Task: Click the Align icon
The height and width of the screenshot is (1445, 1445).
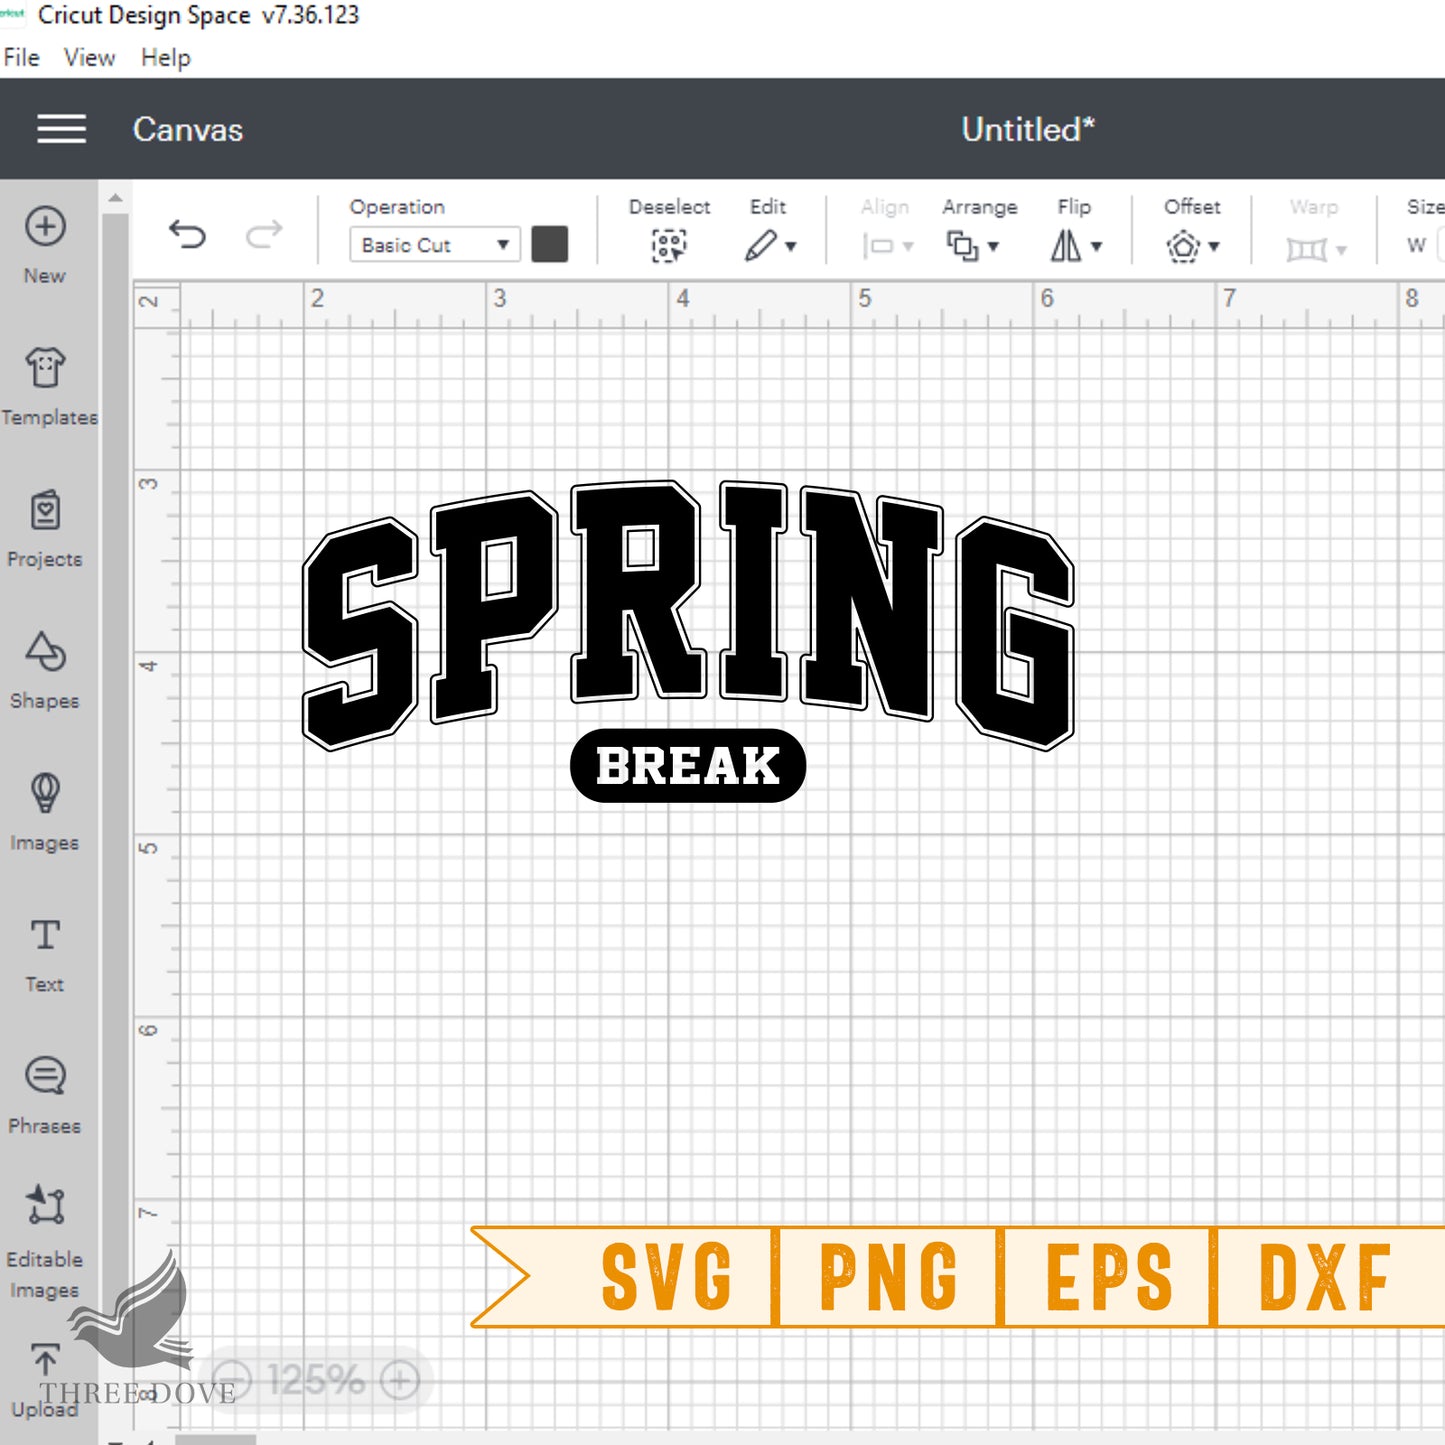Action: point(878,245)
